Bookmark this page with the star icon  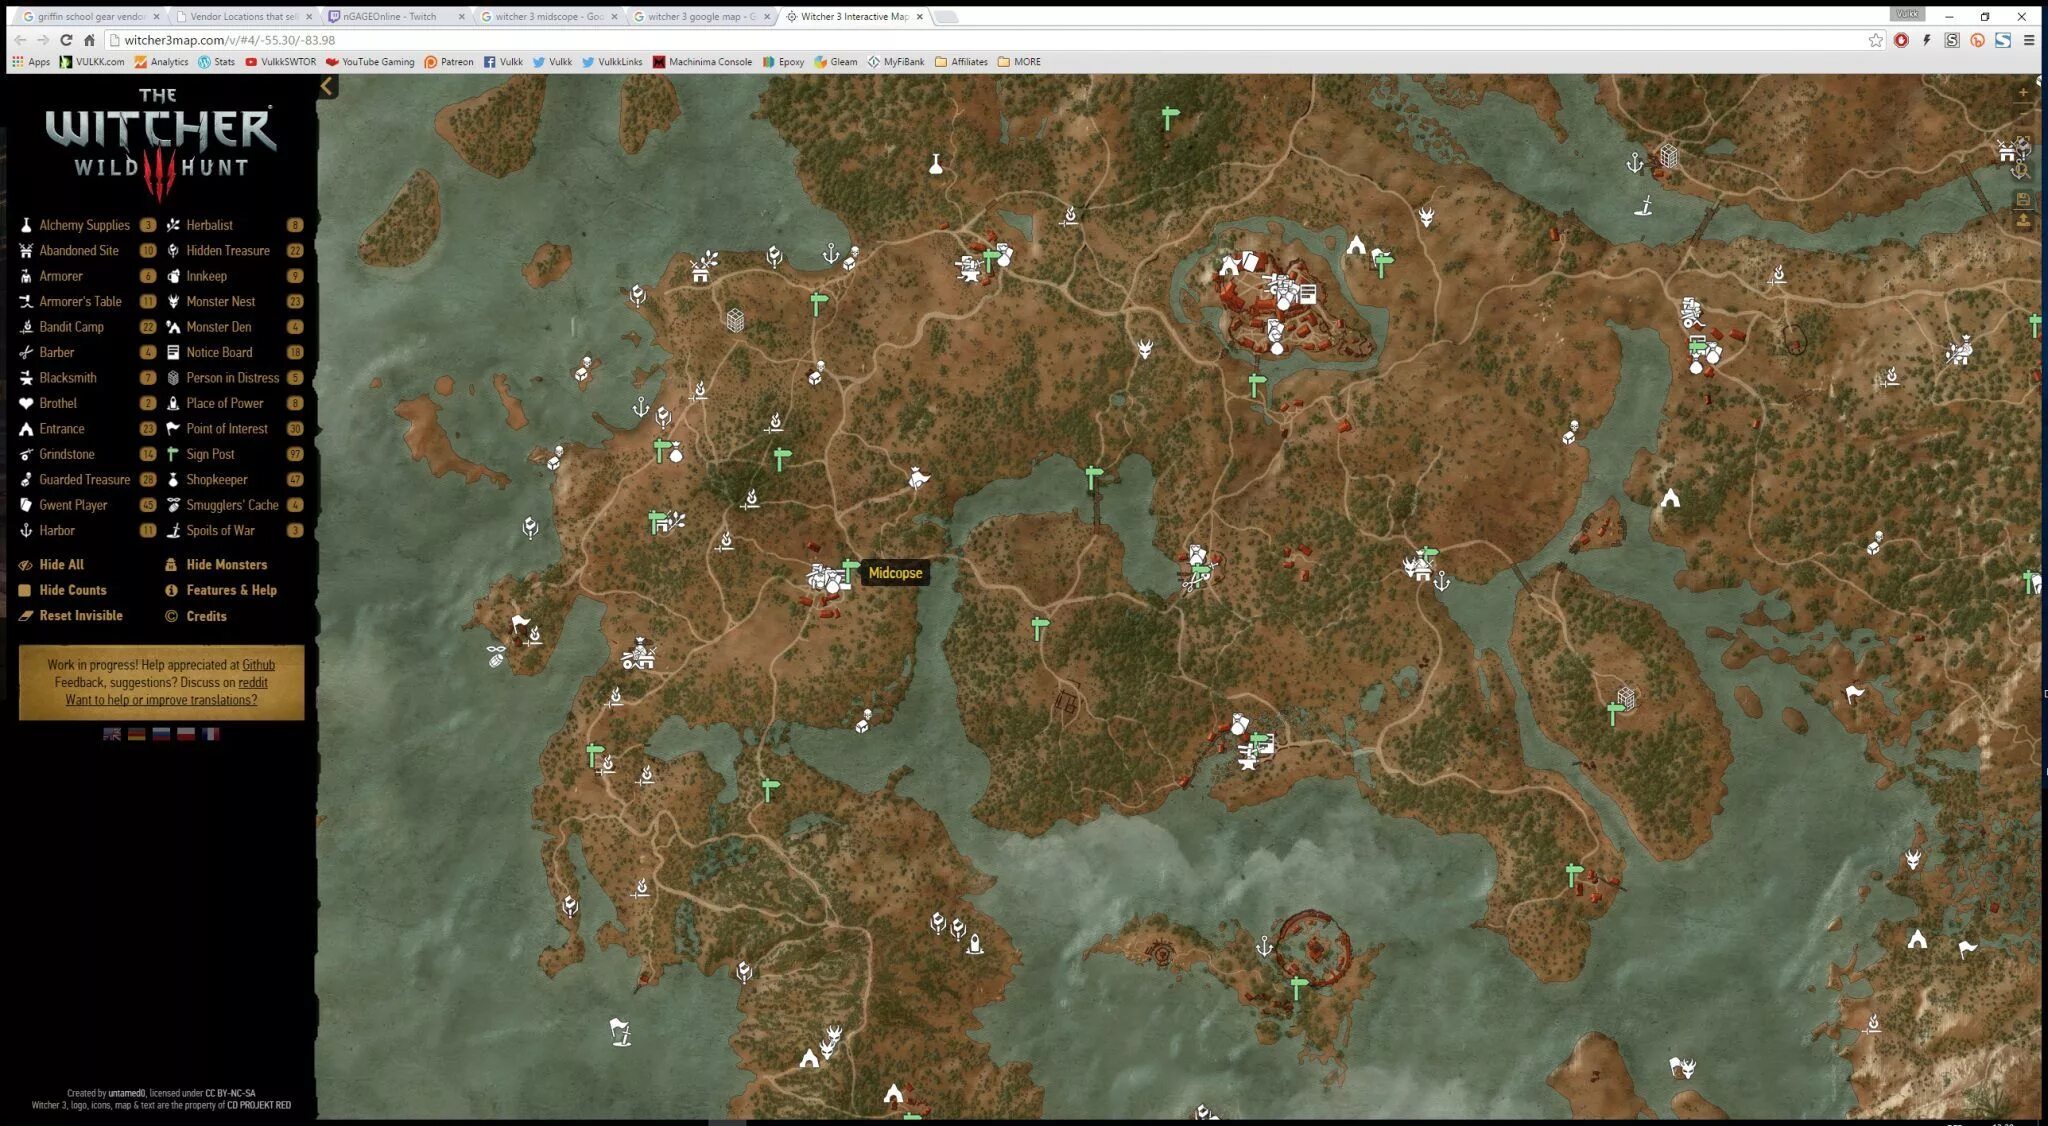(x=1875, y=40)
